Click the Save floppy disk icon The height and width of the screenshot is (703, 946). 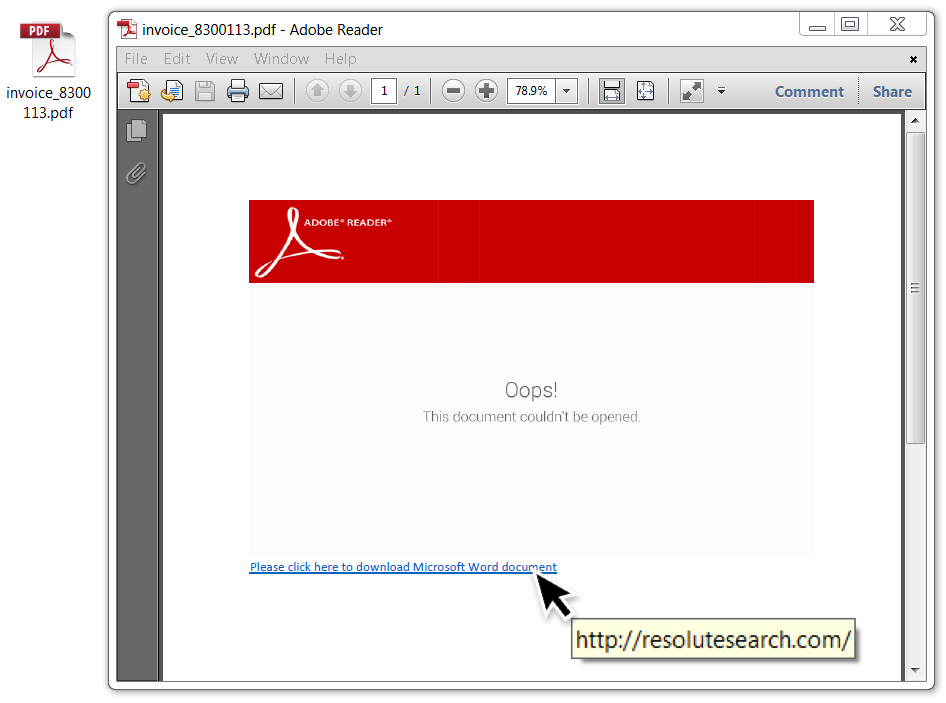point(205,91)
